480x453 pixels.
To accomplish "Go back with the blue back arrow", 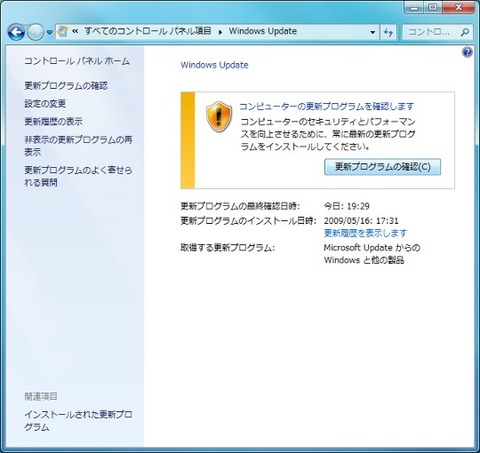I will click(16, 32).
